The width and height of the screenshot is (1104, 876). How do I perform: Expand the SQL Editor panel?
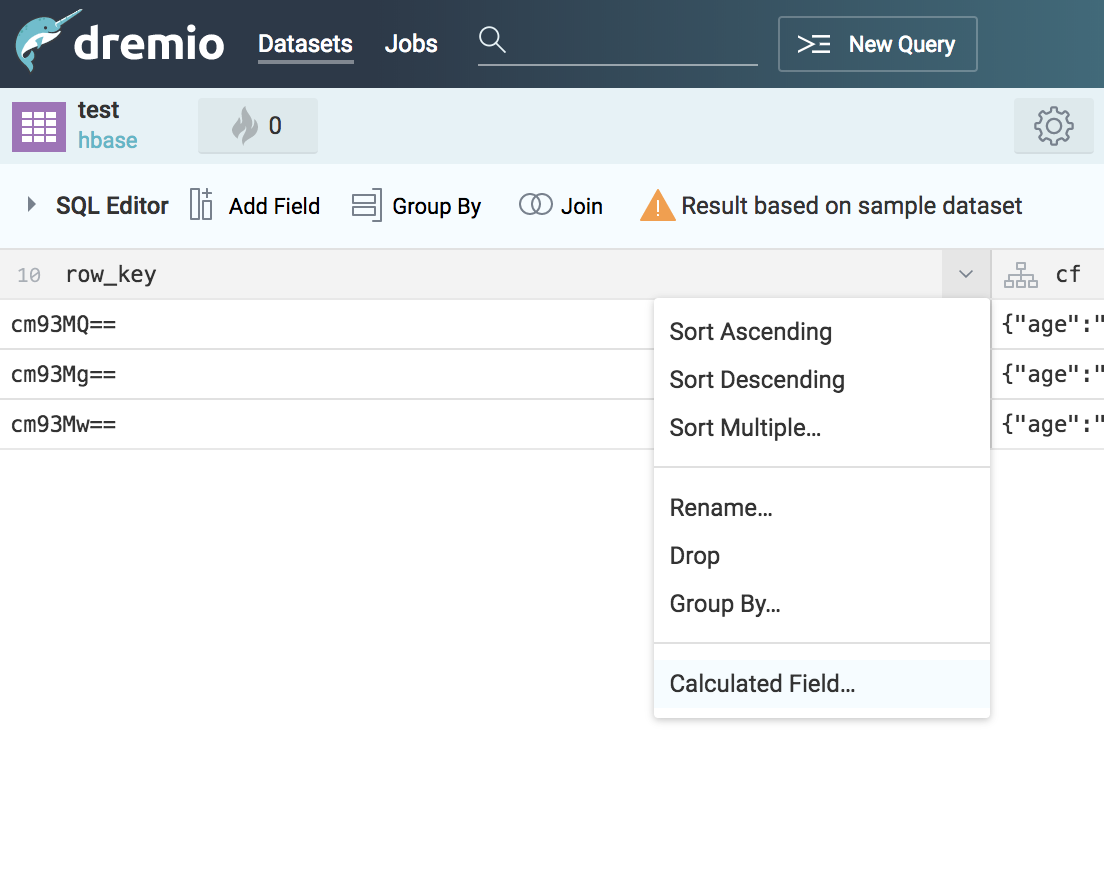point(32,205)
